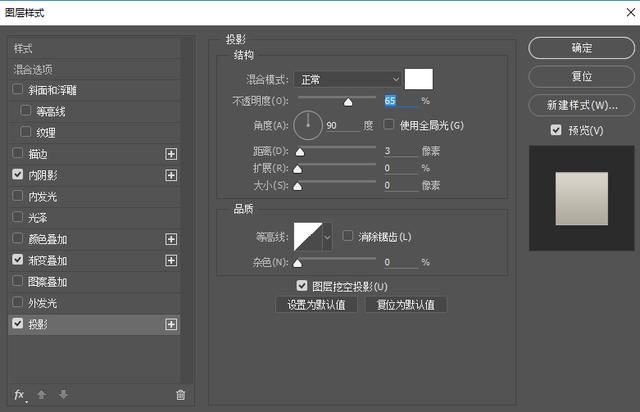Click the 新建样式(W)... button

(x=581, y=105)
